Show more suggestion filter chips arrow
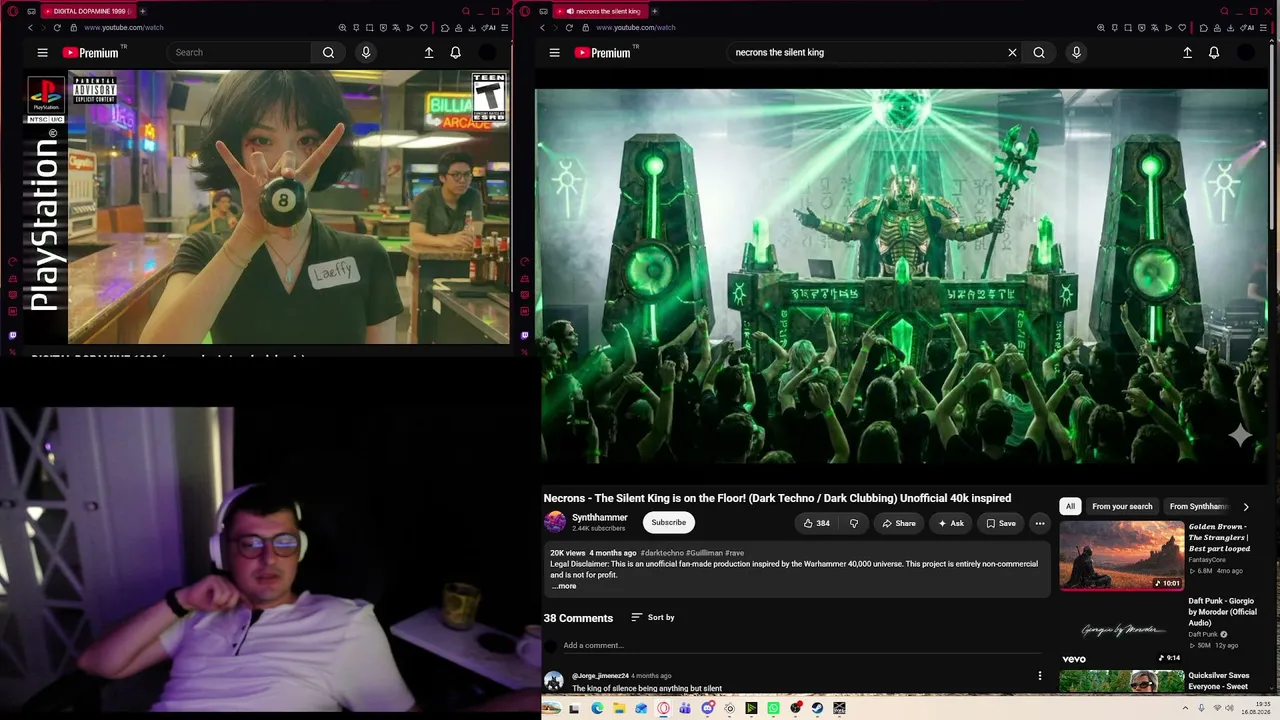This screenshot has width=1280, height=720. pyautogui.click(x=1245, y=507)
